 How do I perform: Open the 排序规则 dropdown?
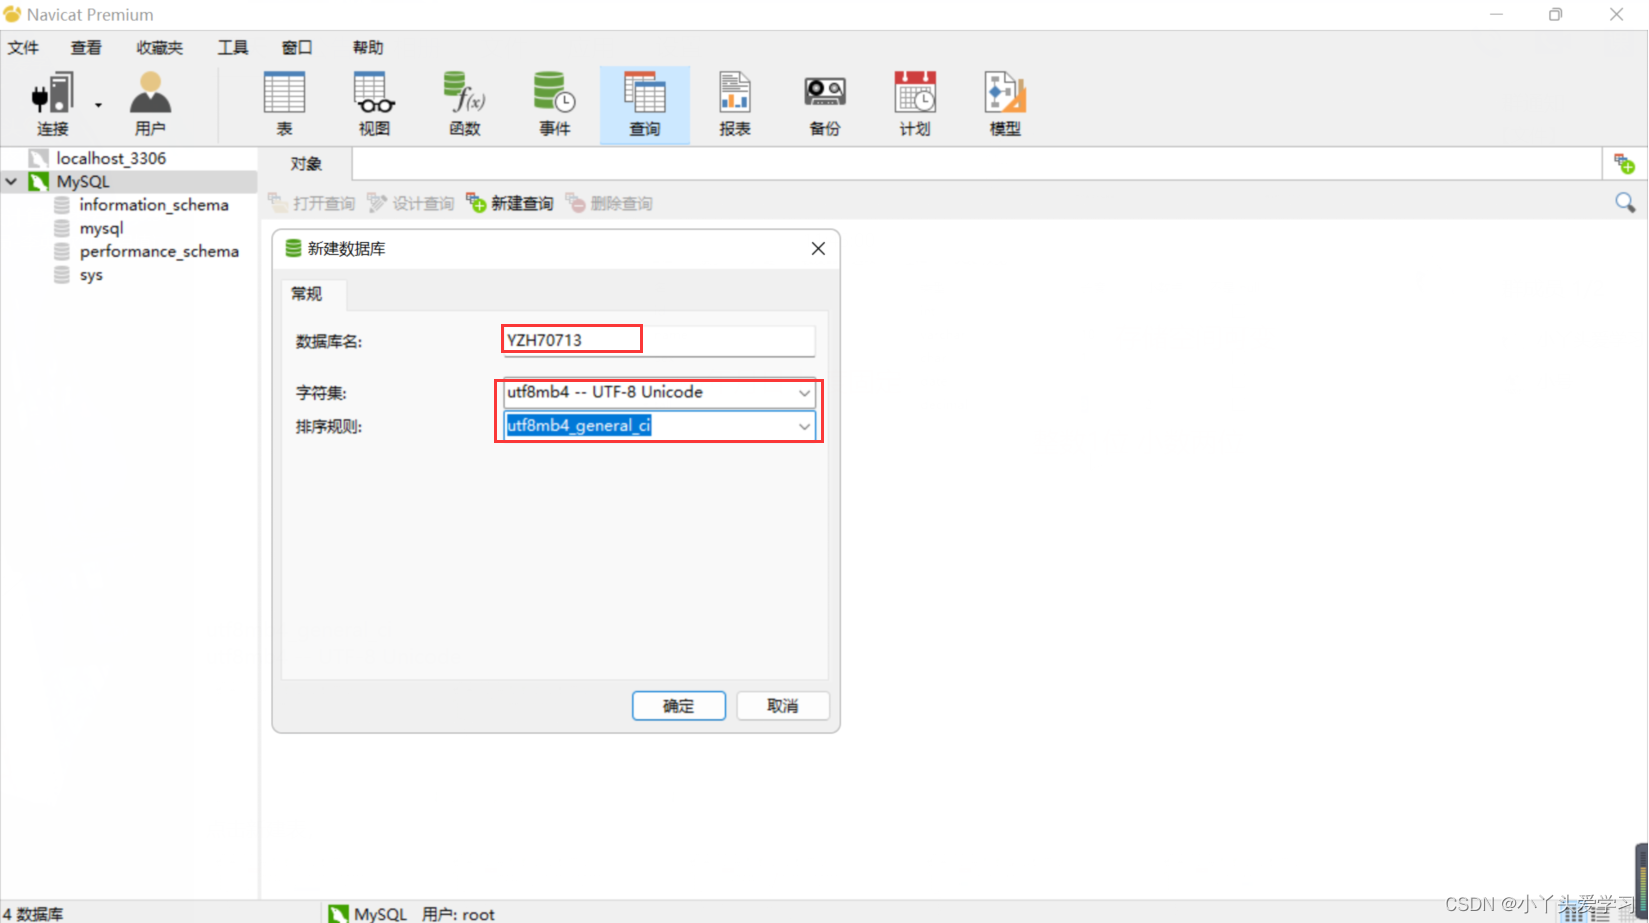click(x=803, y=427)
